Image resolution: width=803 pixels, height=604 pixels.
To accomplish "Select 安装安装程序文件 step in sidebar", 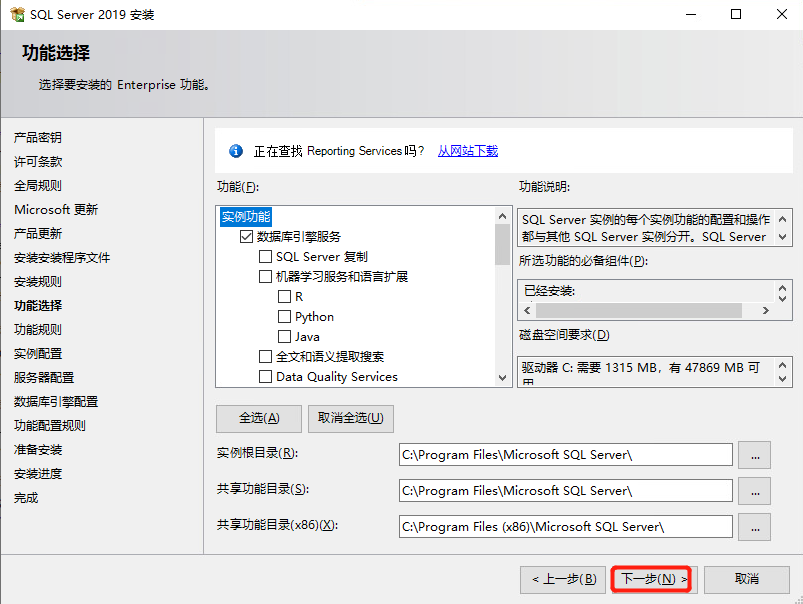I will [x=62, y=258].
